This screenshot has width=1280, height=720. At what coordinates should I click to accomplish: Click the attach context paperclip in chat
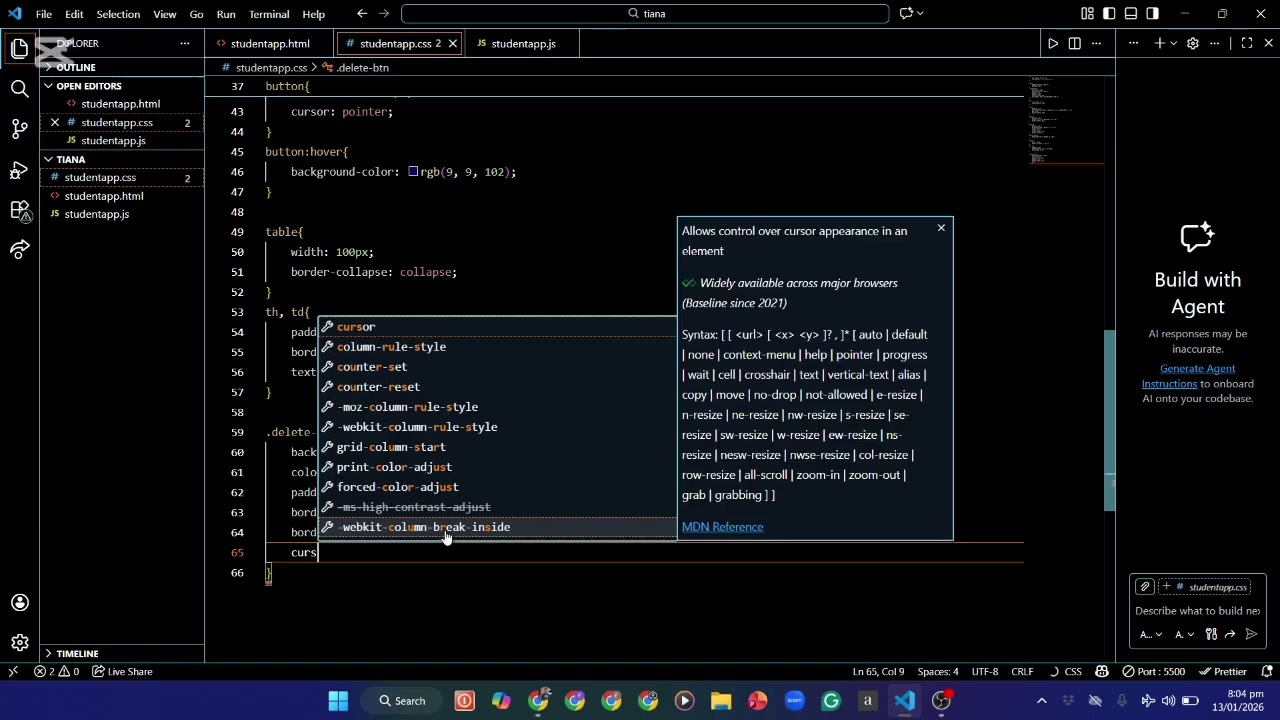click(1145, 587)
